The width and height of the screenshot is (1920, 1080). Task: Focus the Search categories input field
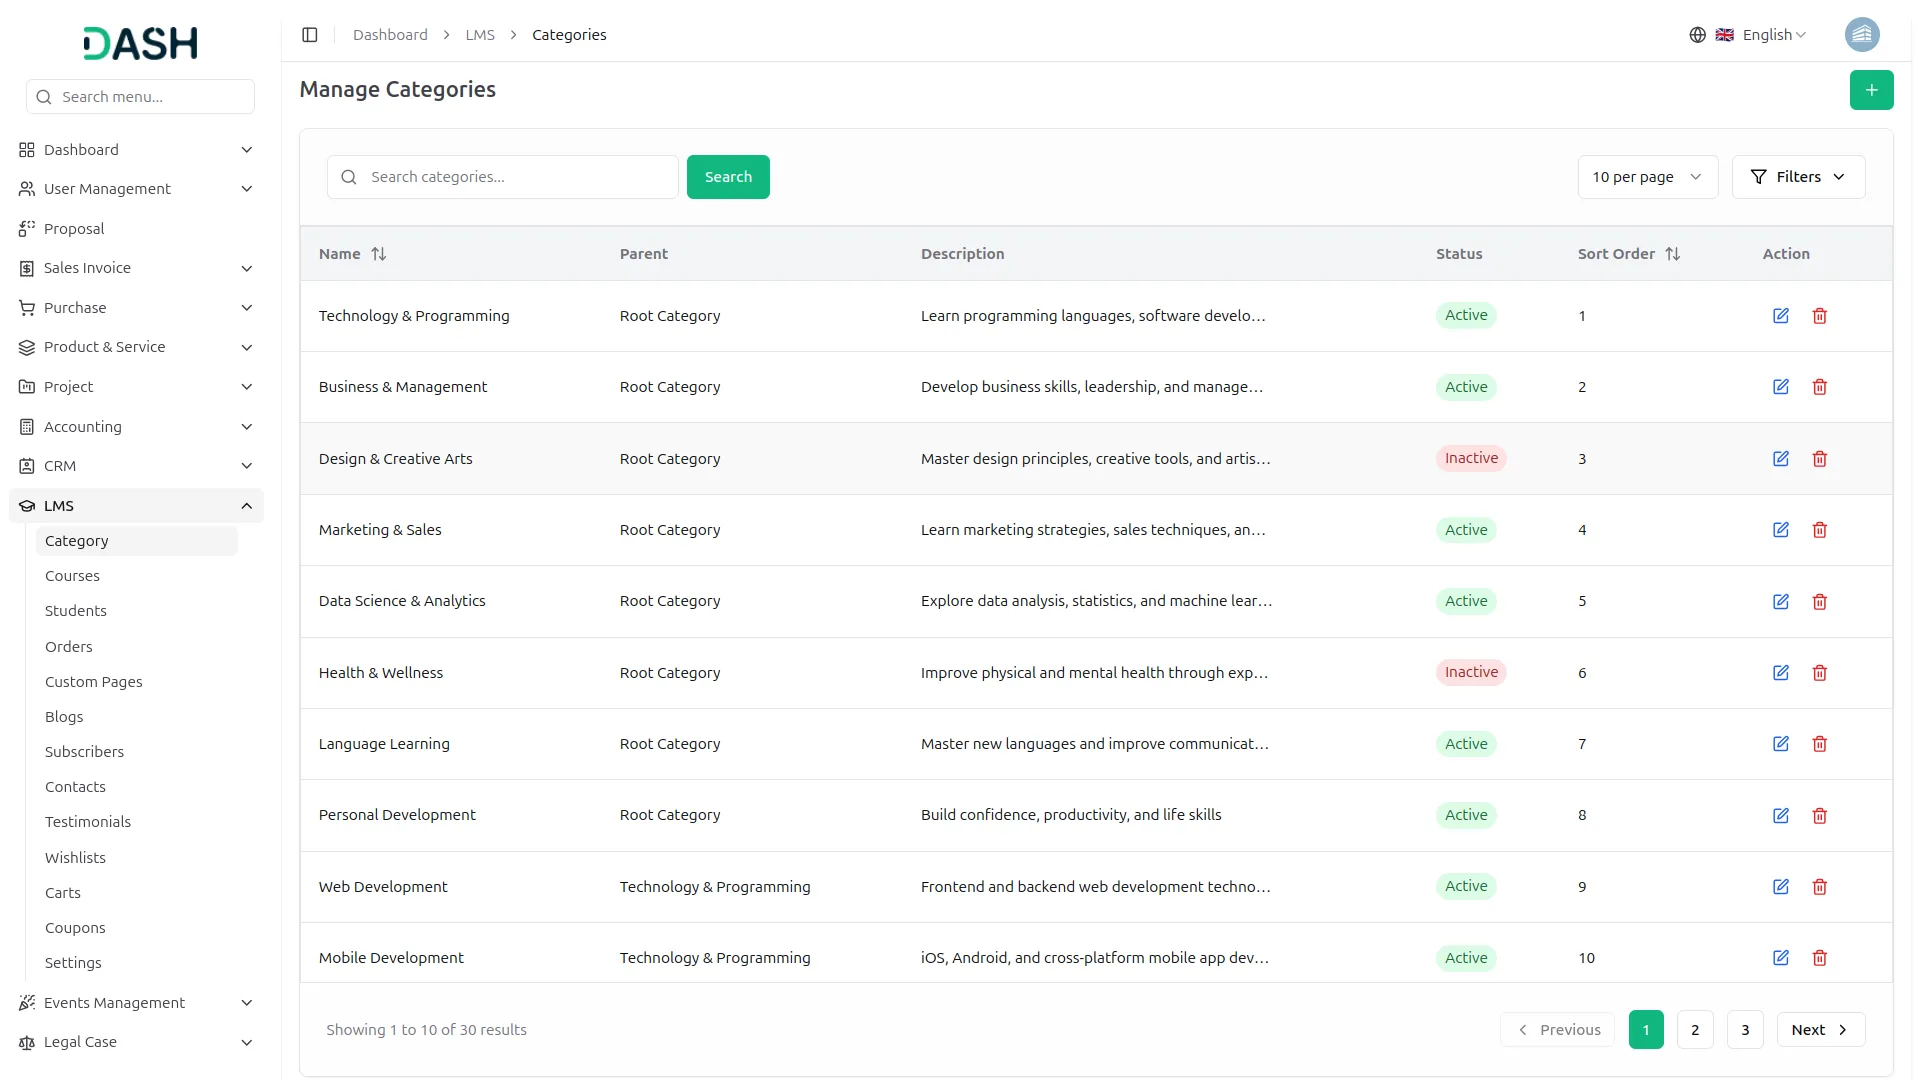(515, 177)
